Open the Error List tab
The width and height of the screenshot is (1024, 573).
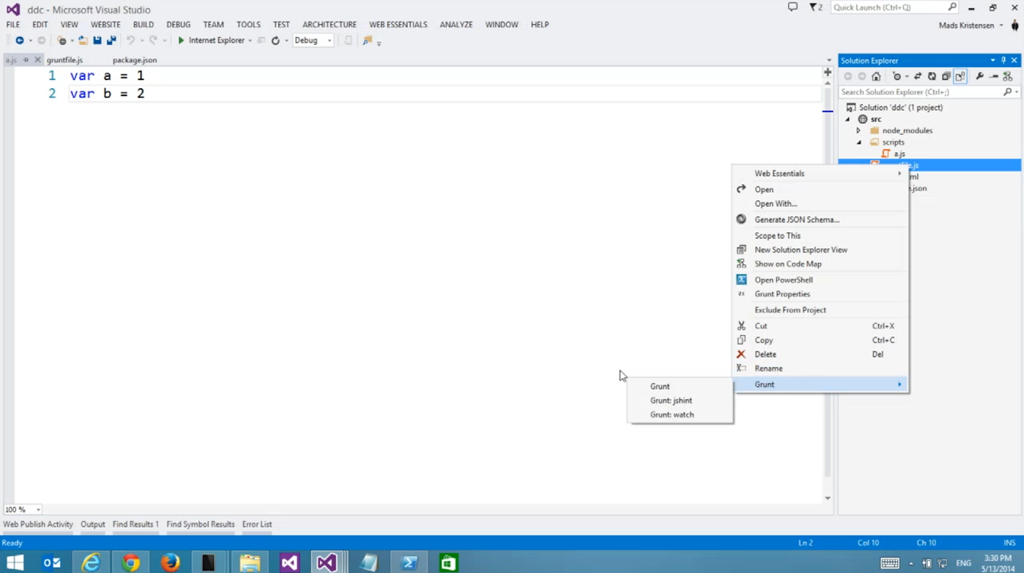[x=257, y=524]
